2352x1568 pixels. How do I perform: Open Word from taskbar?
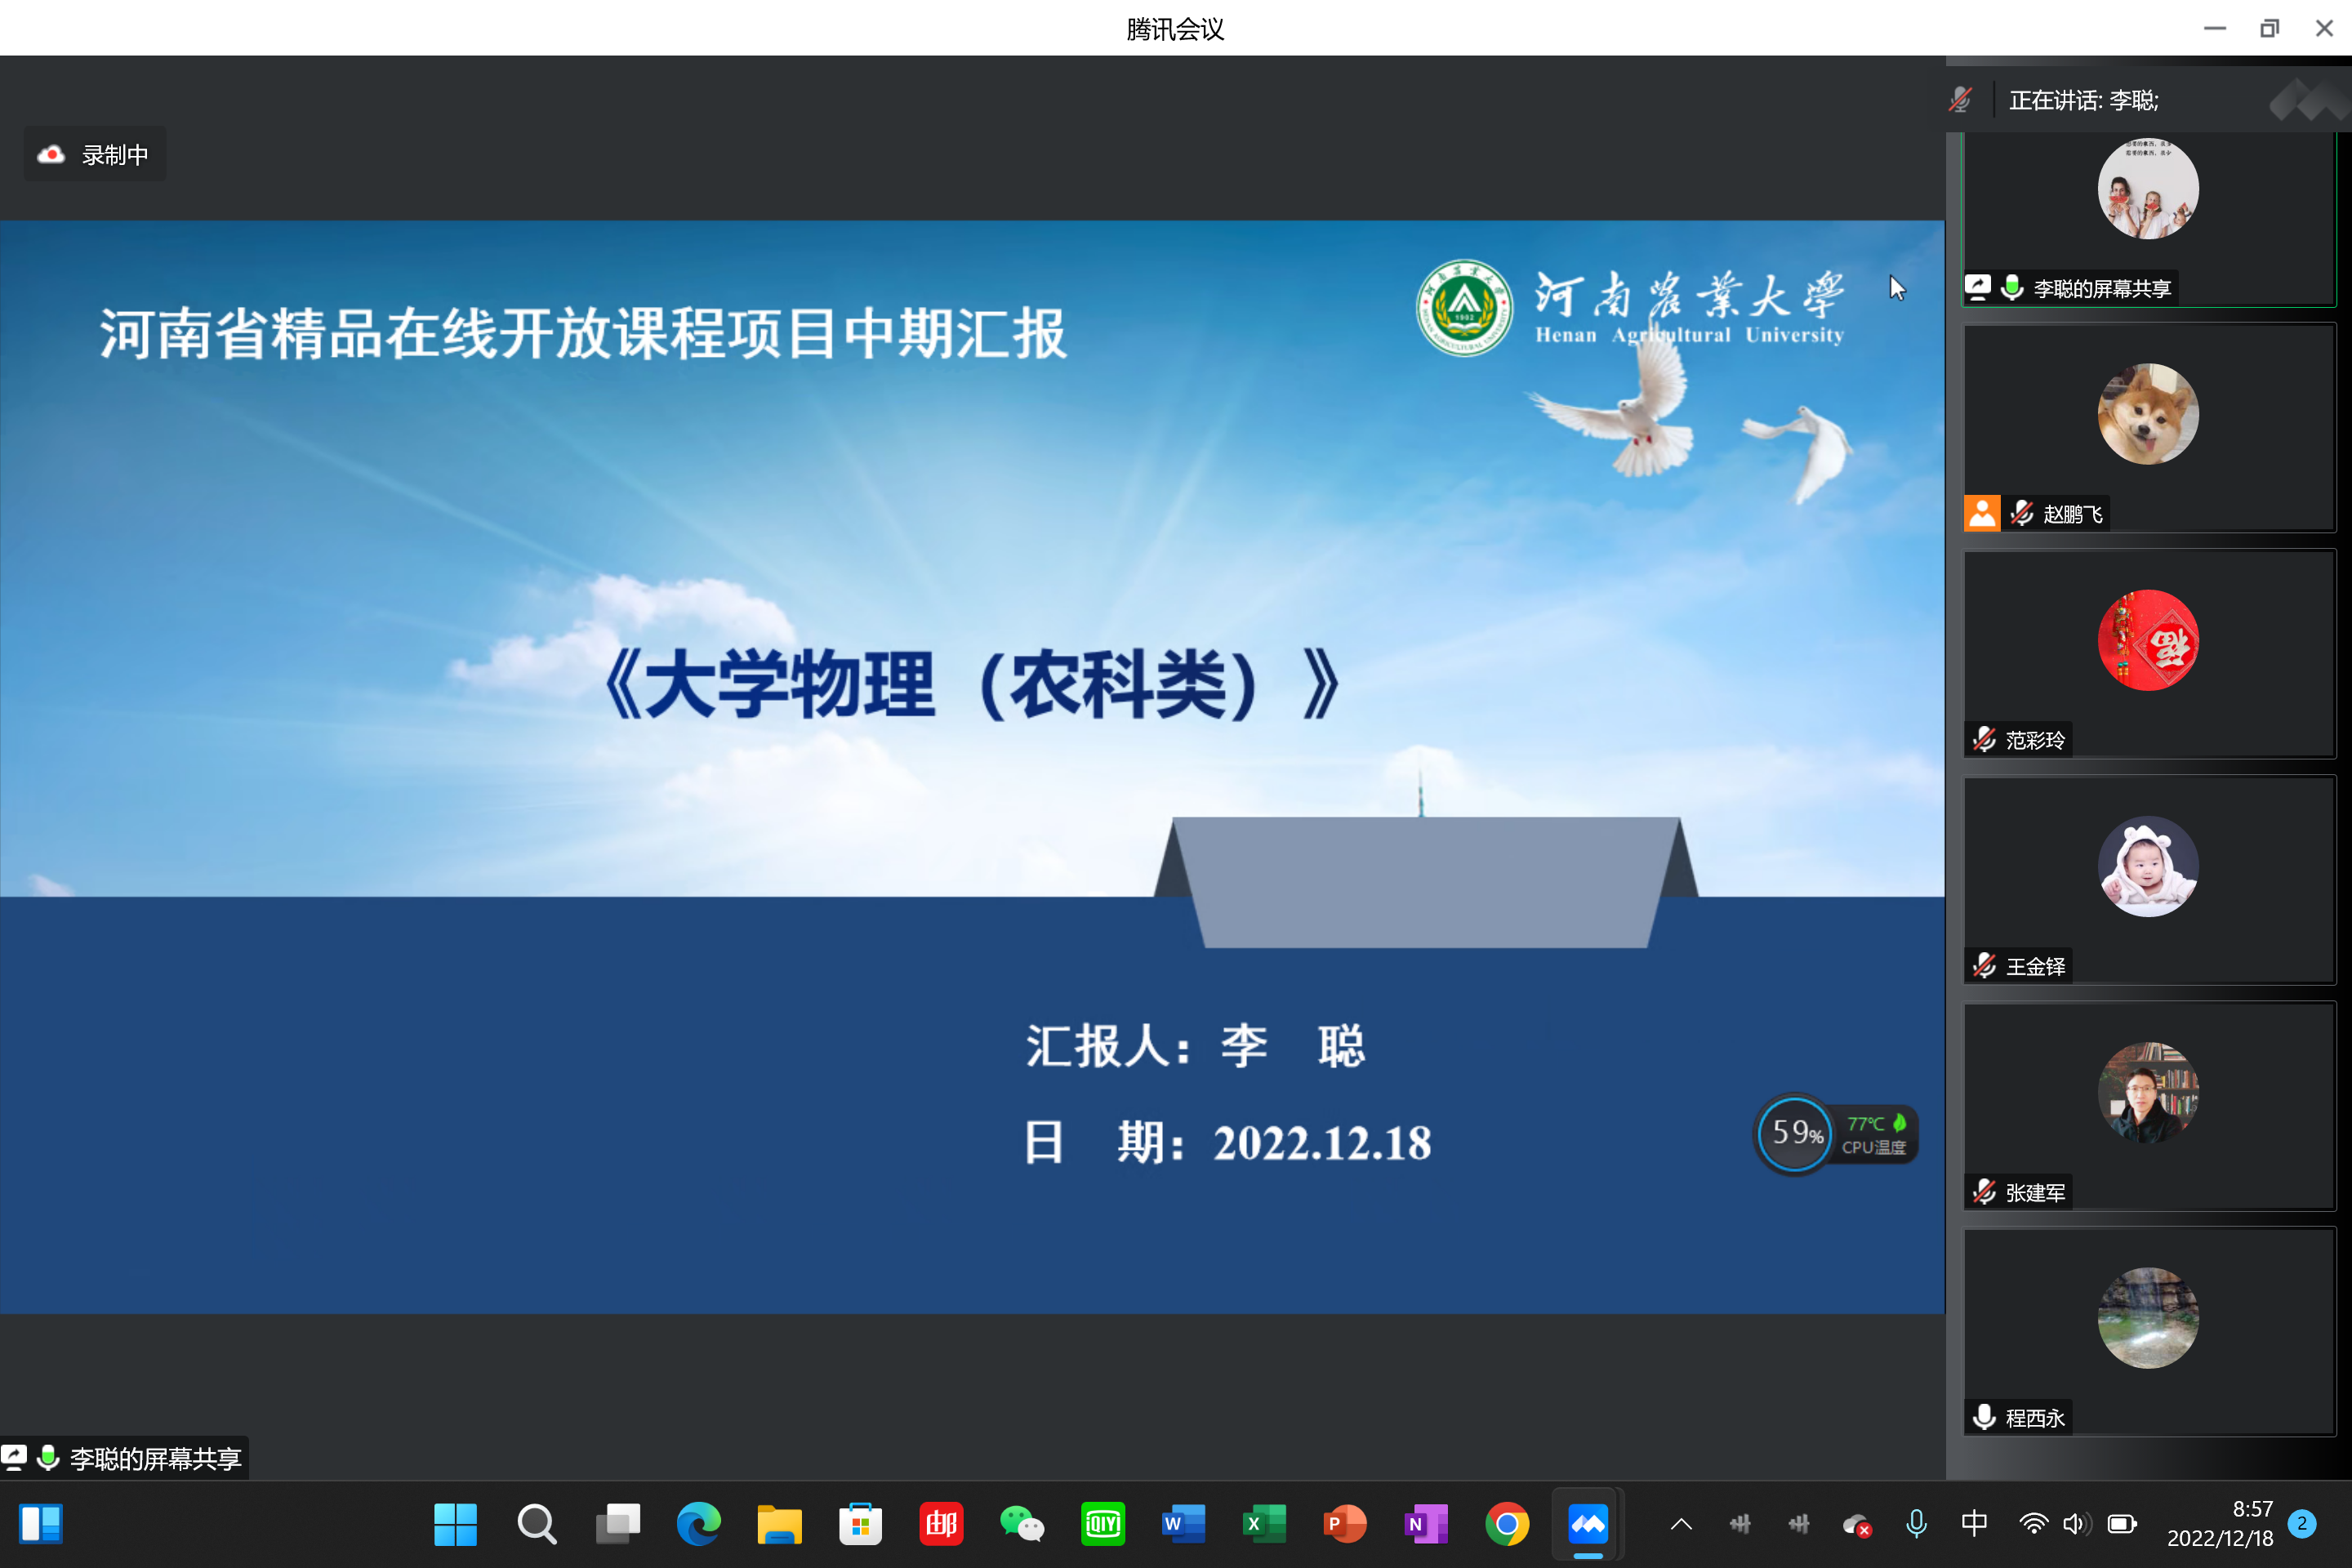1183,1524
